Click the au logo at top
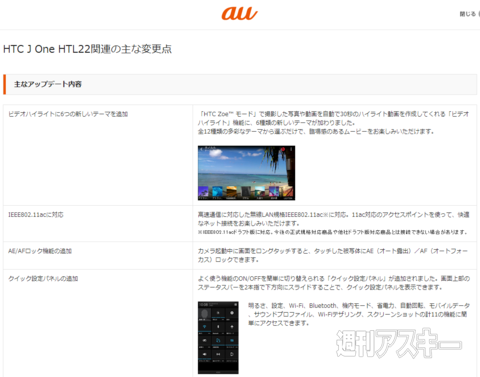This screenshot has width=480, height=377. [239, 13]
